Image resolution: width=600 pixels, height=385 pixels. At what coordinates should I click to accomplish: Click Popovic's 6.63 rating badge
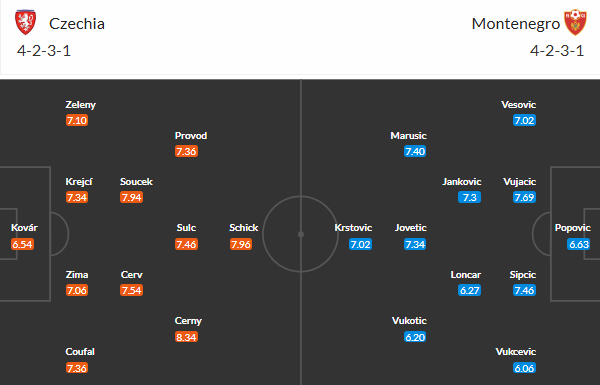[x=579, y=244]
